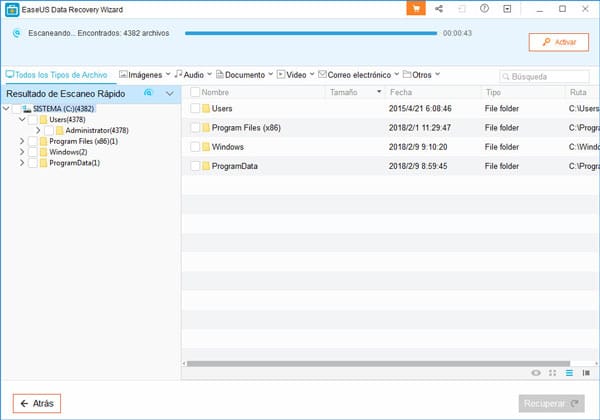
Task: Check the Users row checkbox in list
Action: [195, 108]
